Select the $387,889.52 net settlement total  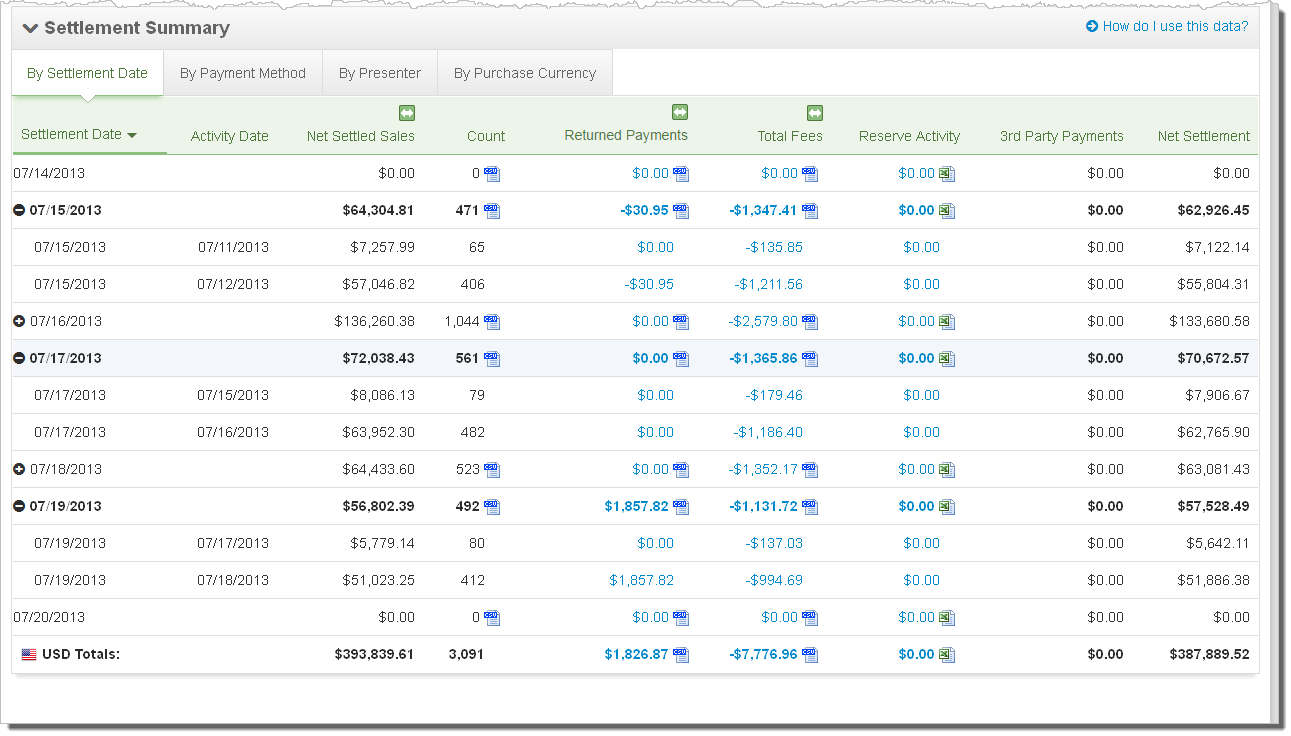click(x=1209, y=655)
